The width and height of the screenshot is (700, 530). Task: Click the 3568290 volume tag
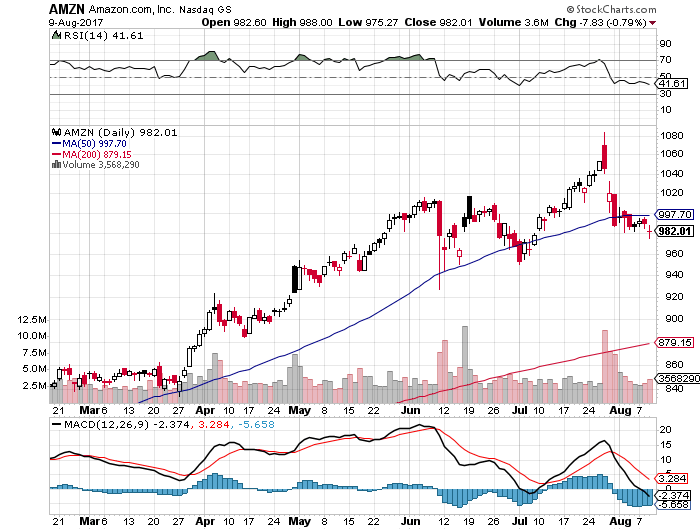pos(677,378)
